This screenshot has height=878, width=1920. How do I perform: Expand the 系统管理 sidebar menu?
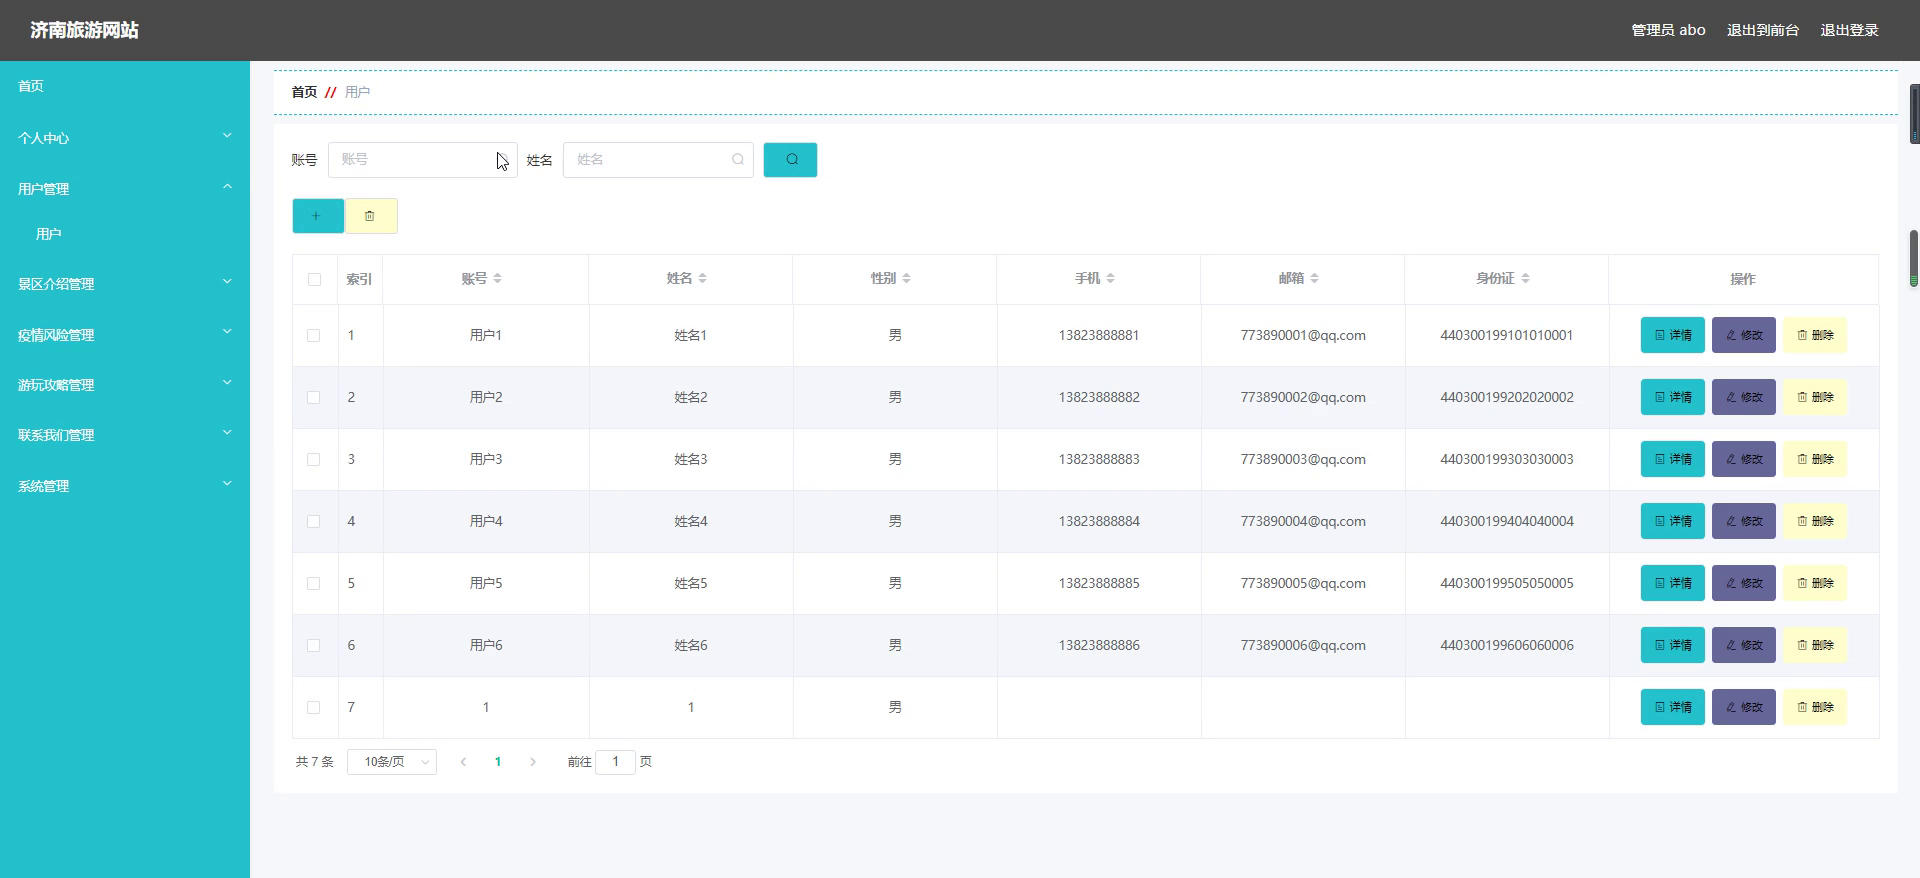pos(125,486)
